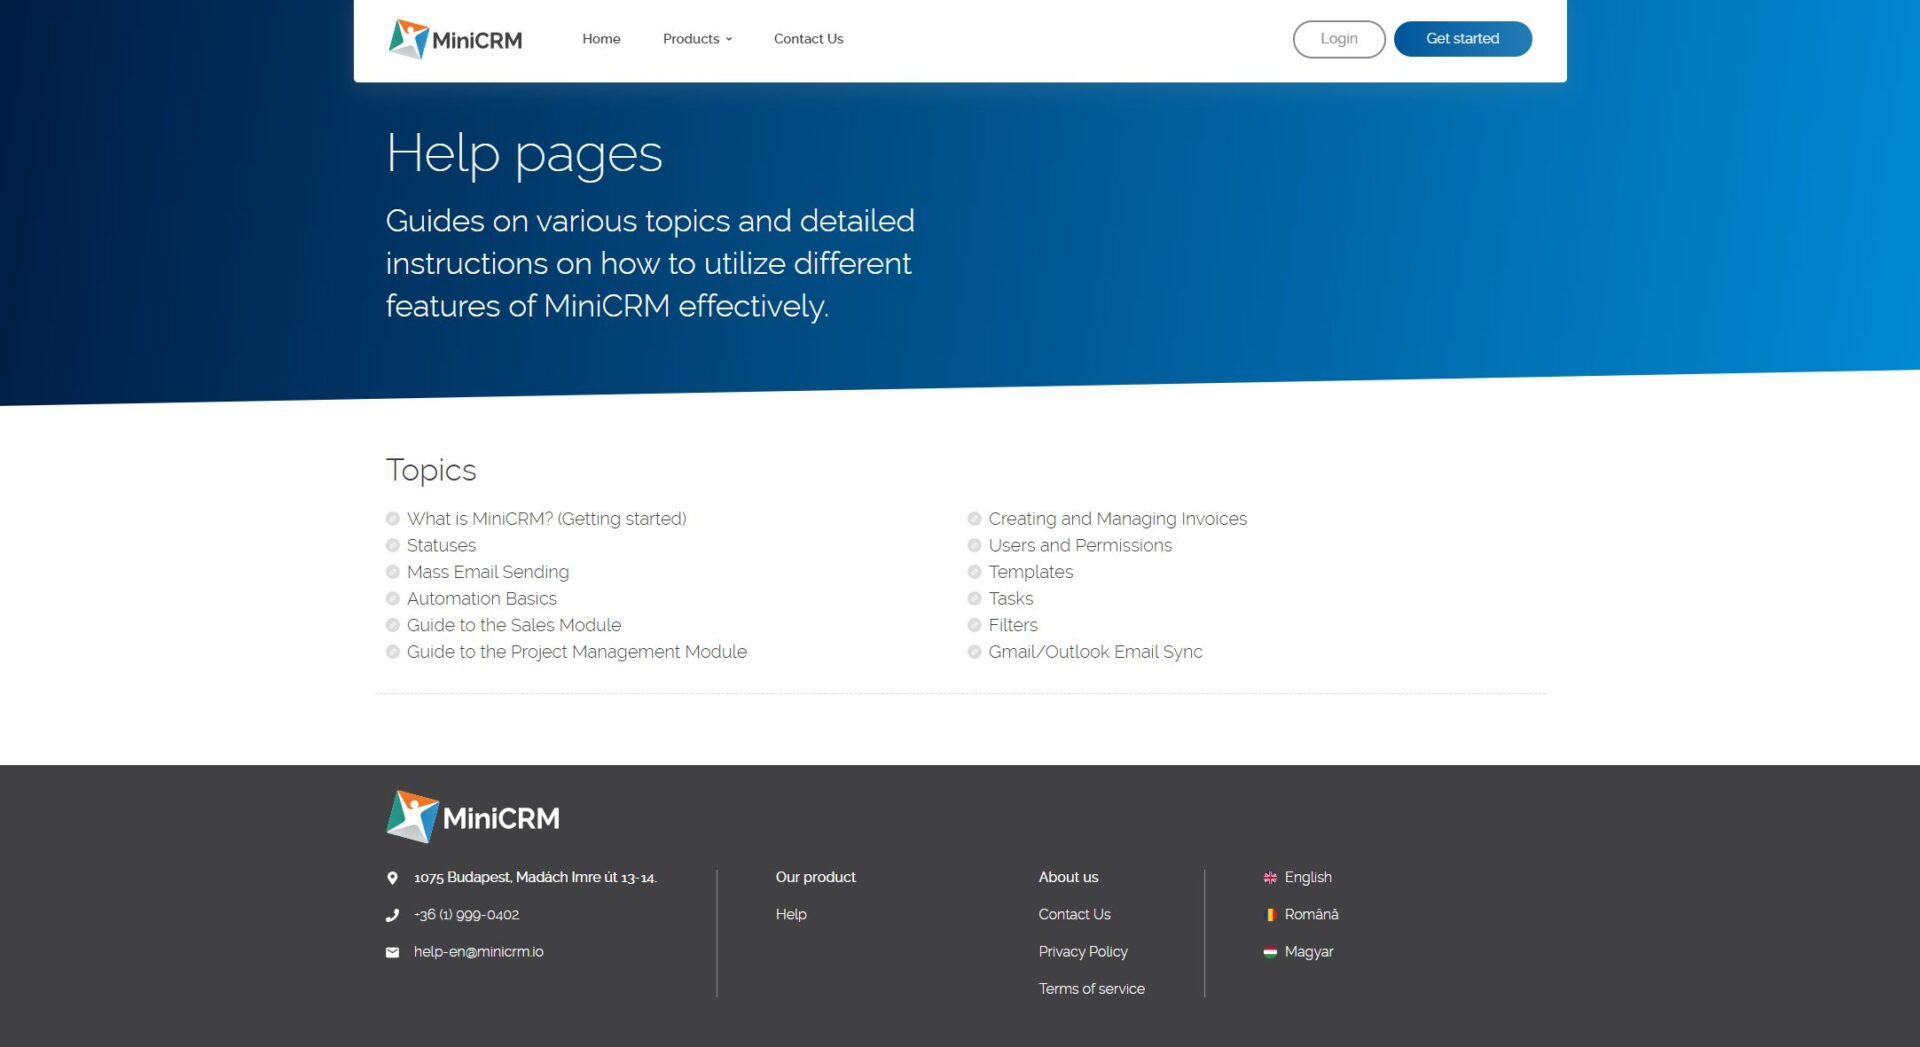The image size is (1920, 1047).
Task: Click the Help link in the footer
Action: (x=791, y=915)
